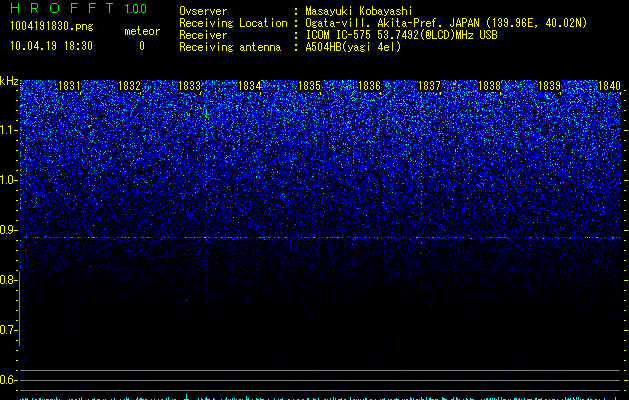The image size is (629, 400).
Task: Click the 1831 time marker
Action: (x=69, y=86)
